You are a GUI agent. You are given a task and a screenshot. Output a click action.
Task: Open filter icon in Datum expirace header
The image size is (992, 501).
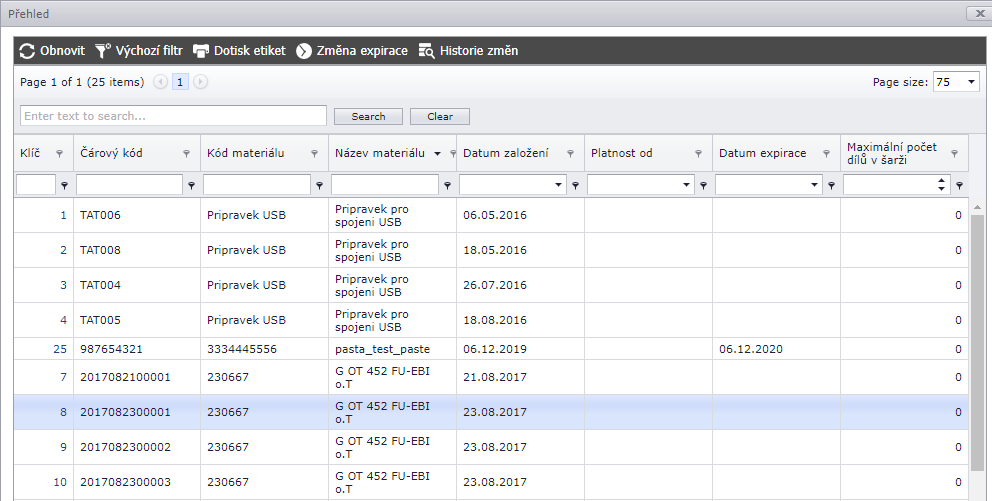827,154
